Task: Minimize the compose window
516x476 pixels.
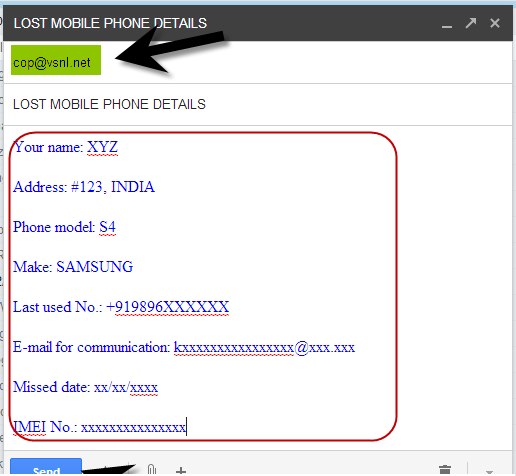Action: 447,25
